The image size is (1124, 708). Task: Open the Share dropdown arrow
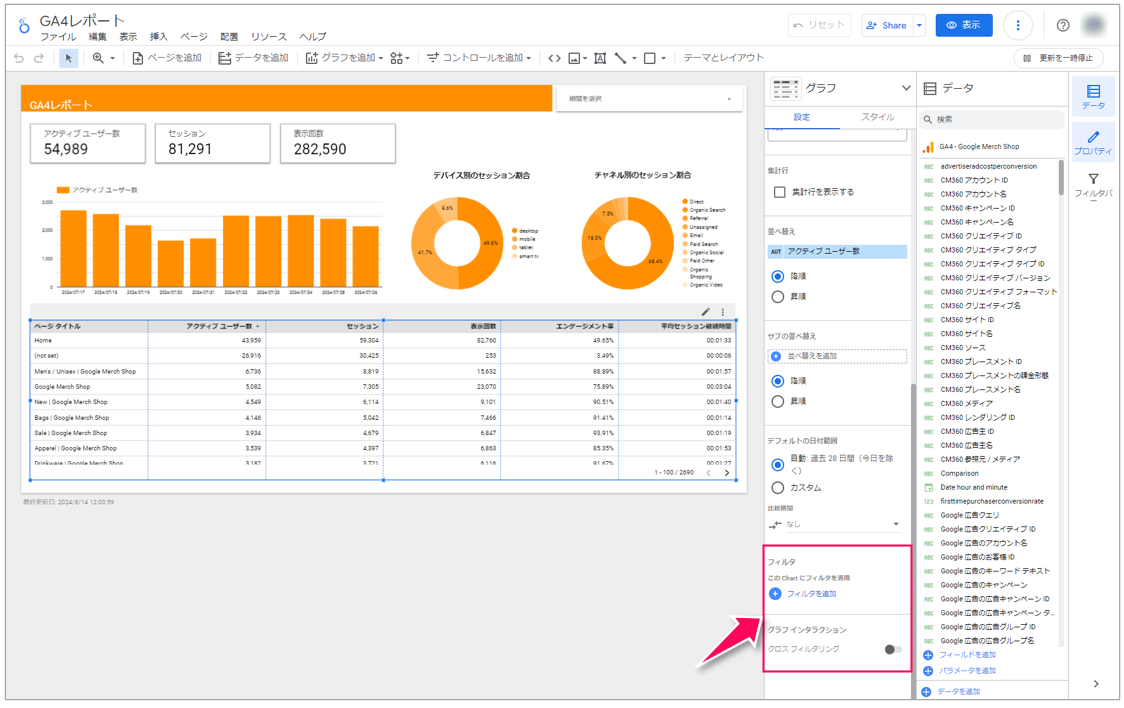tap(920, 25)
